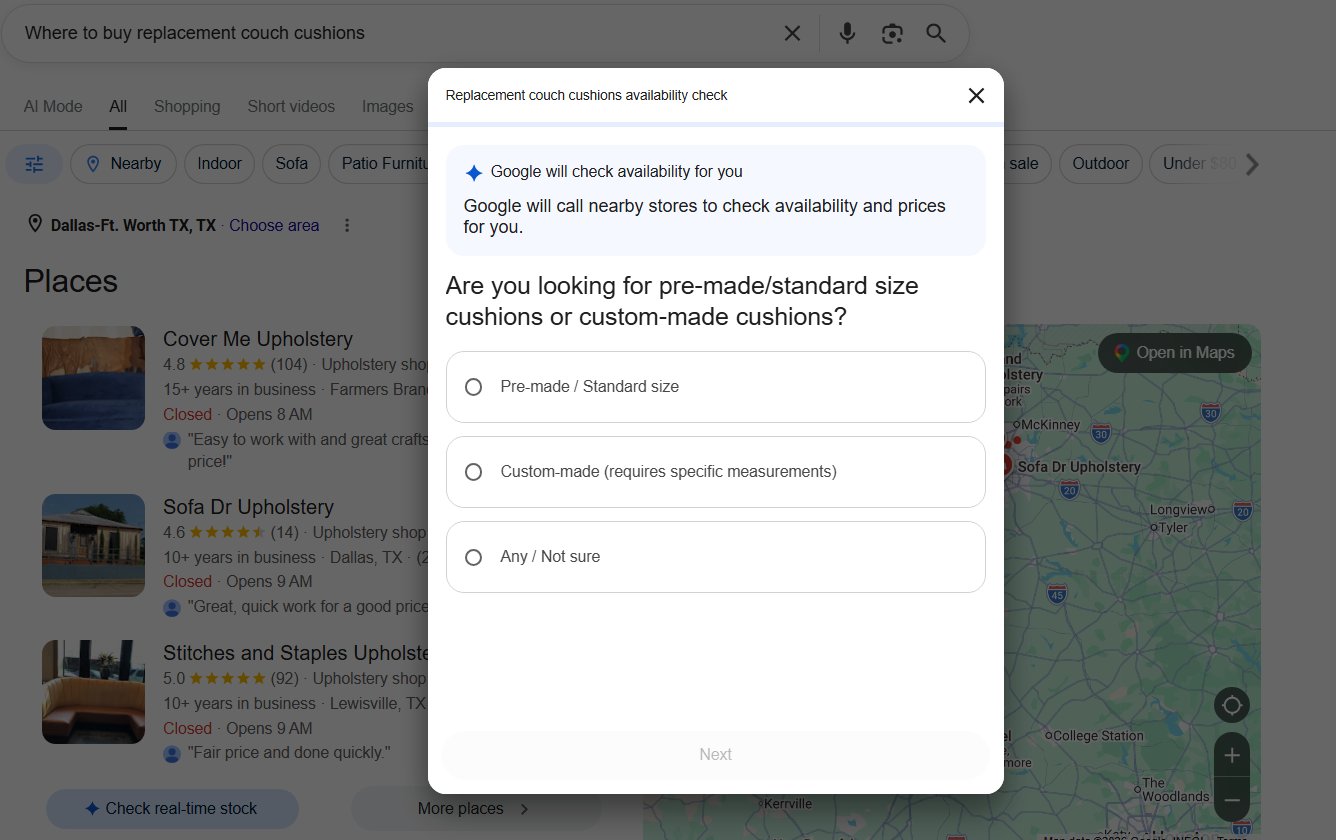Open Cover Me Upholstery listing

(258, 339)
